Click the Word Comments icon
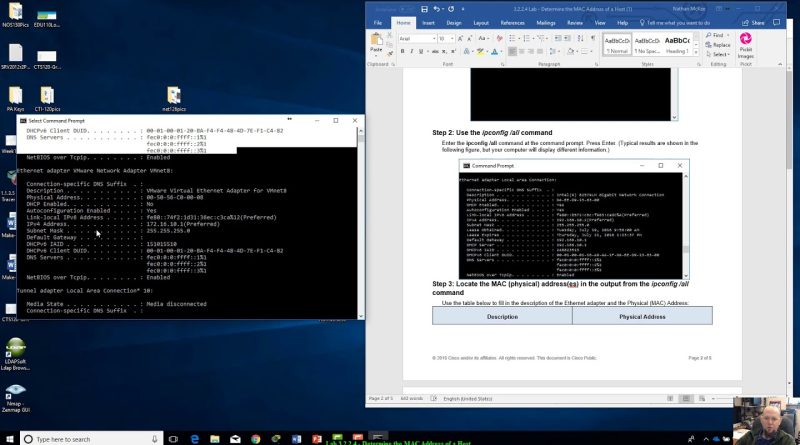The width and height of the screenshot is (800, 445). pos(777,23)
